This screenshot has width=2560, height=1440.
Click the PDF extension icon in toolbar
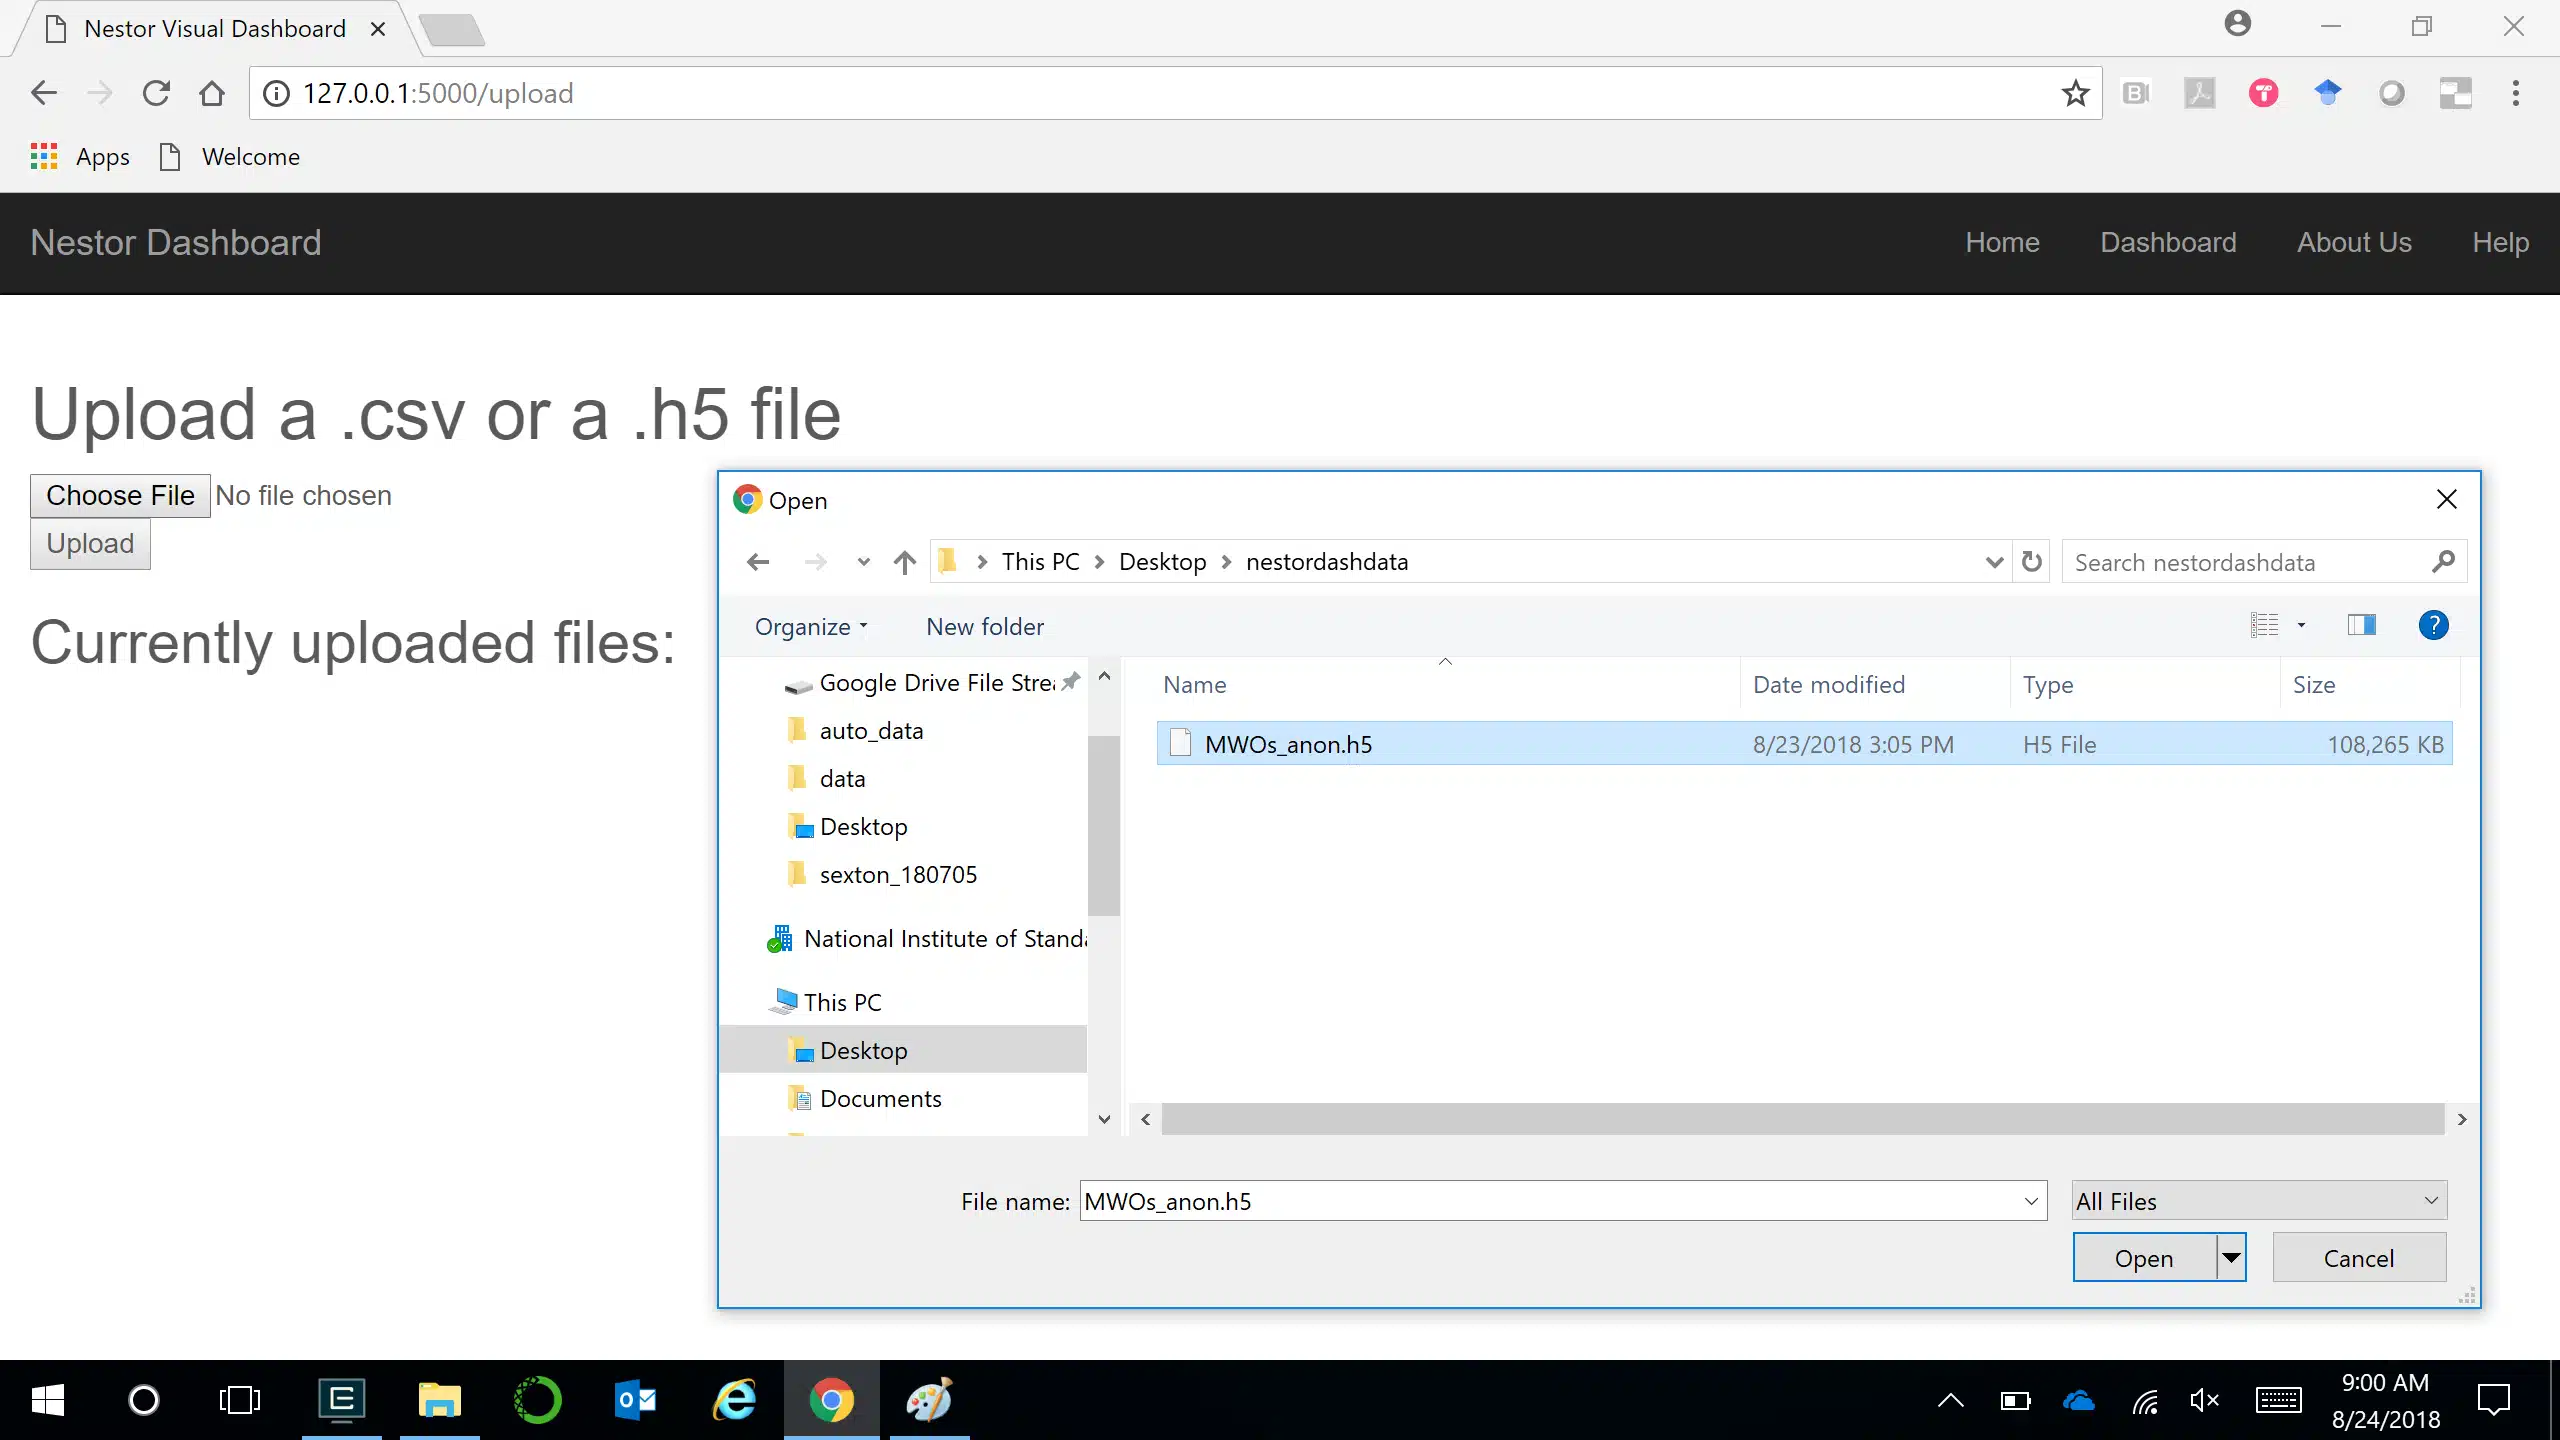pos(2200,93)
